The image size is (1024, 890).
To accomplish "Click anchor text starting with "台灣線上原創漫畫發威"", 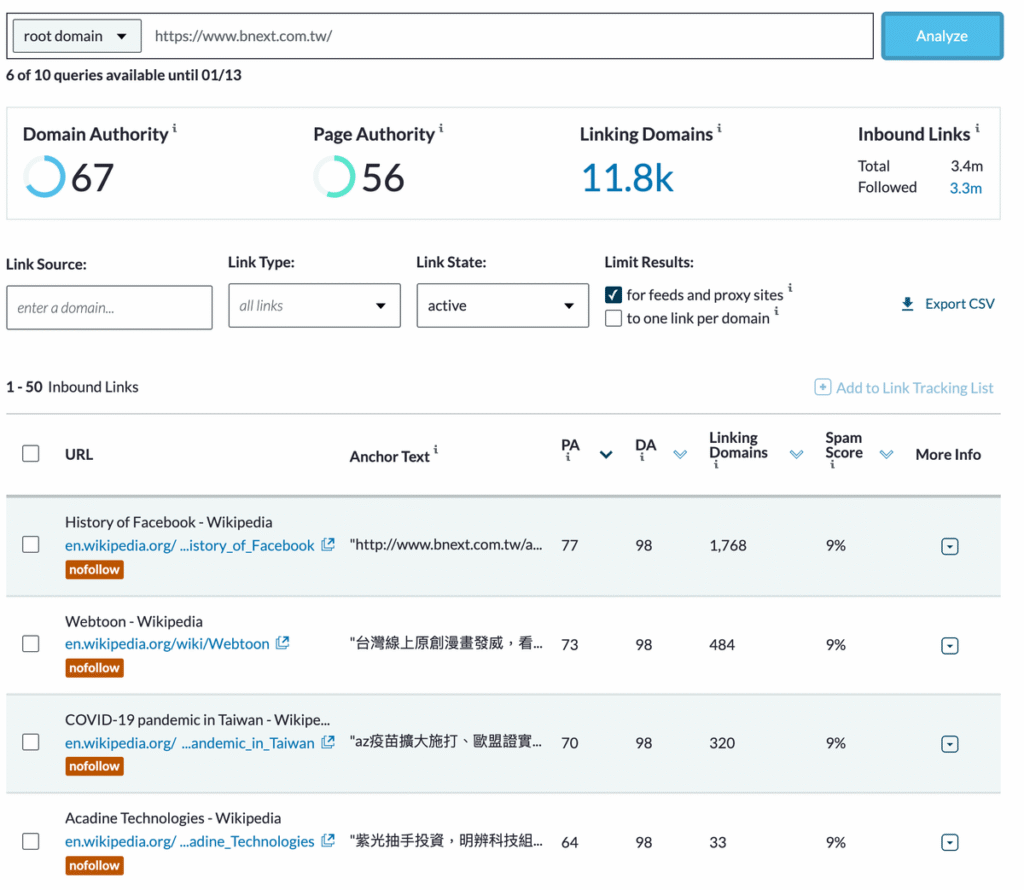I will tap(446, 643).
